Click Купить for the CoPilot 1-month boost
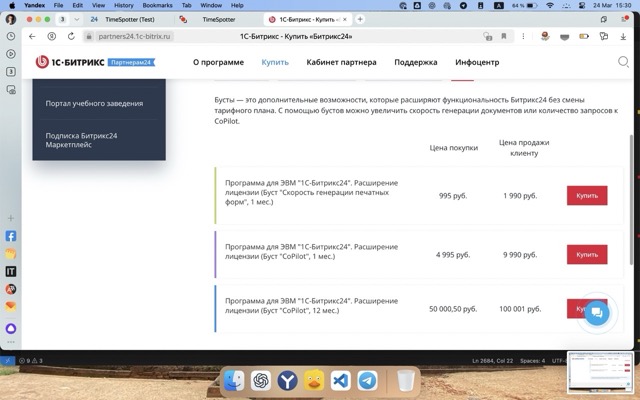This screenshot has width=640, height=400. [586, 255]
